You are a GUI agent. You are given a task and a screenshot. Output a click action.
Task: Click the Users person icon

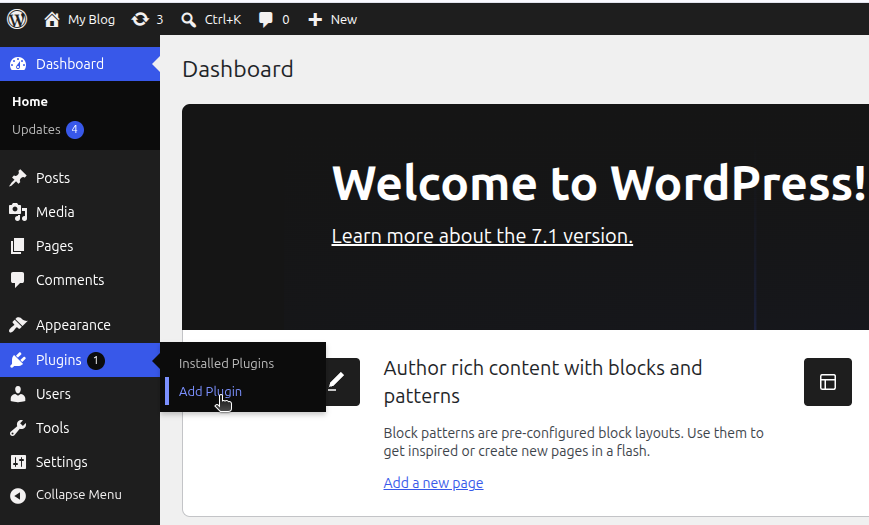tap(18, 394)
